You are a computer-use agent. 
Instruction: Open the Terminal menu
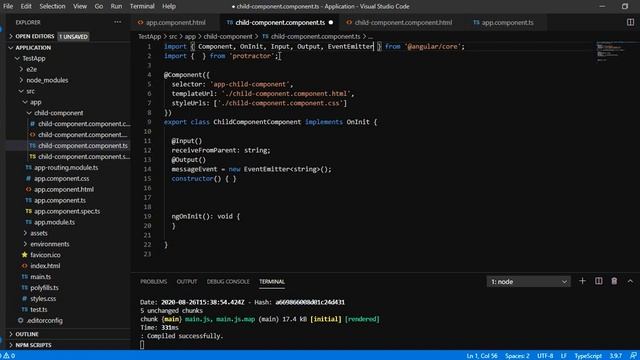[142, 6]
